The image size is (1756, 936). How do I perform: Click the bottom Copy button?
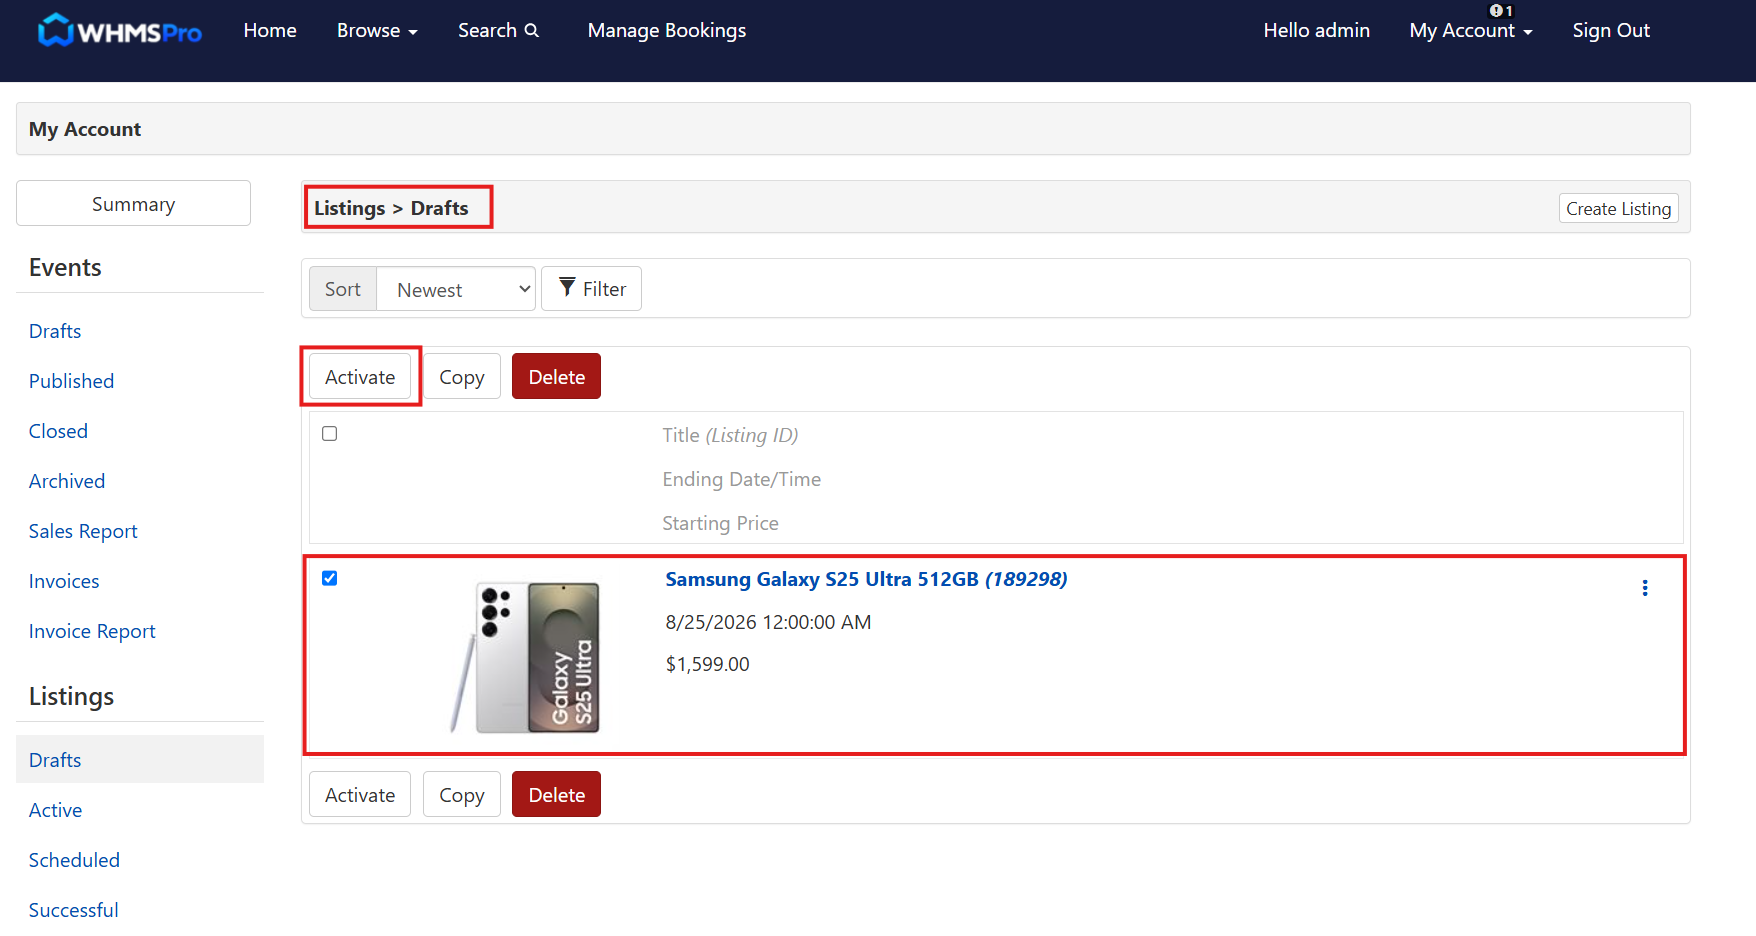(x=462, y=795)
